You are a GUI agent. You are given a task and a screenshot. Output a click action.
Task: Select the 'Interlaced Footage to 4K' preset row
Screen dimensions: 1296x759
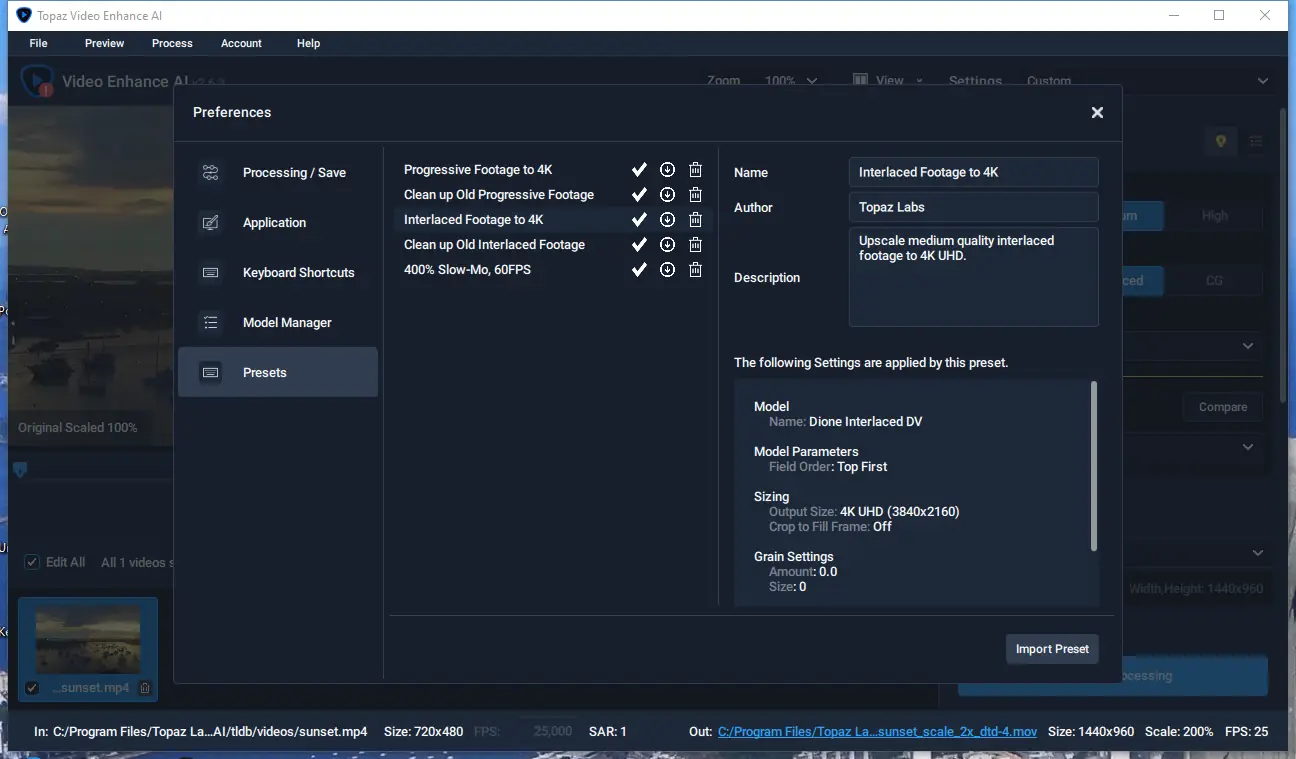(x=553, y=220)
